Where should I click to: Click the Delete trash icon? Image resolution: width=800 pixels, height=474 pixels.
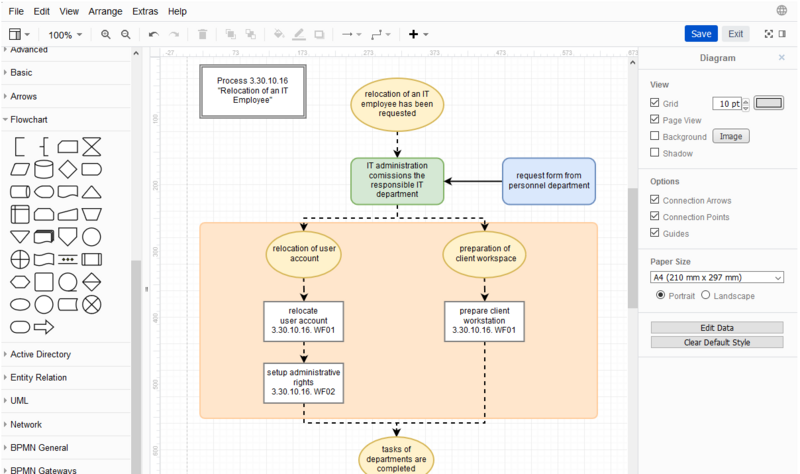(203, 34)
